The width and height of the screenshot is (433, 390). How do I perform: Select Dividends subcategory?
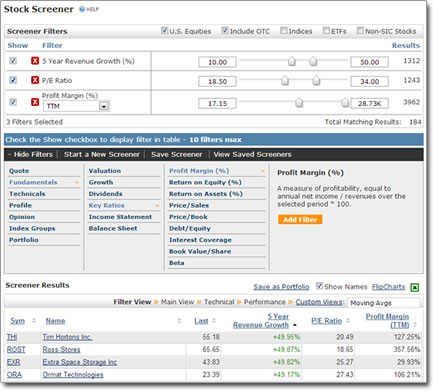click(105, 194)
